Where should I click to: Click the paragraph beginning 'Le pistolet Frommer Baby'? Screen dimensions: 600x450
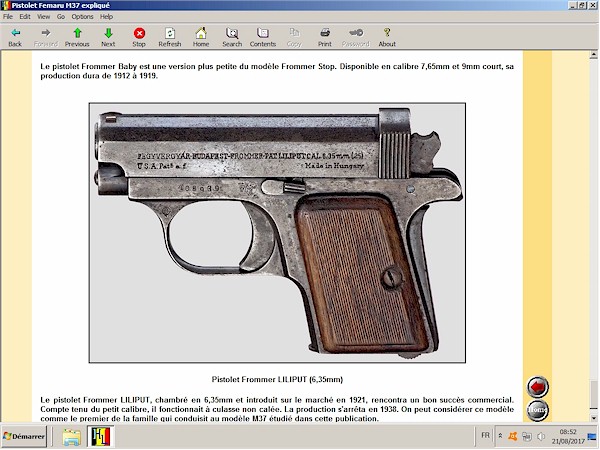[277, 71]
